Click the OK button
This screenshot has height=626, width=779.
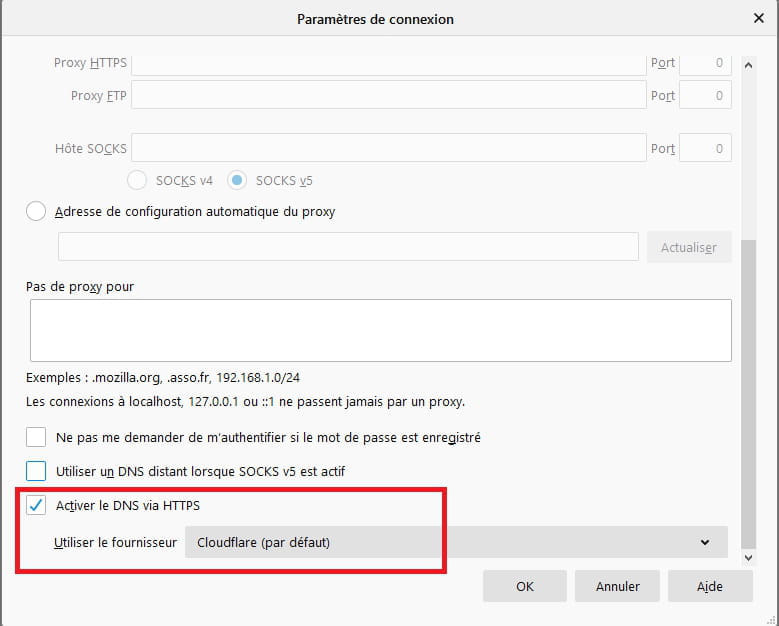tap(525, 586)
